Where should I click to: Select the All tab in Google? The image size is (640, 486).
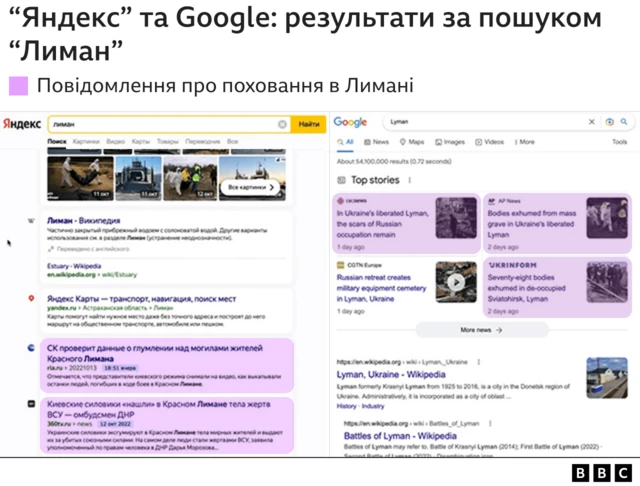(345, 142)
